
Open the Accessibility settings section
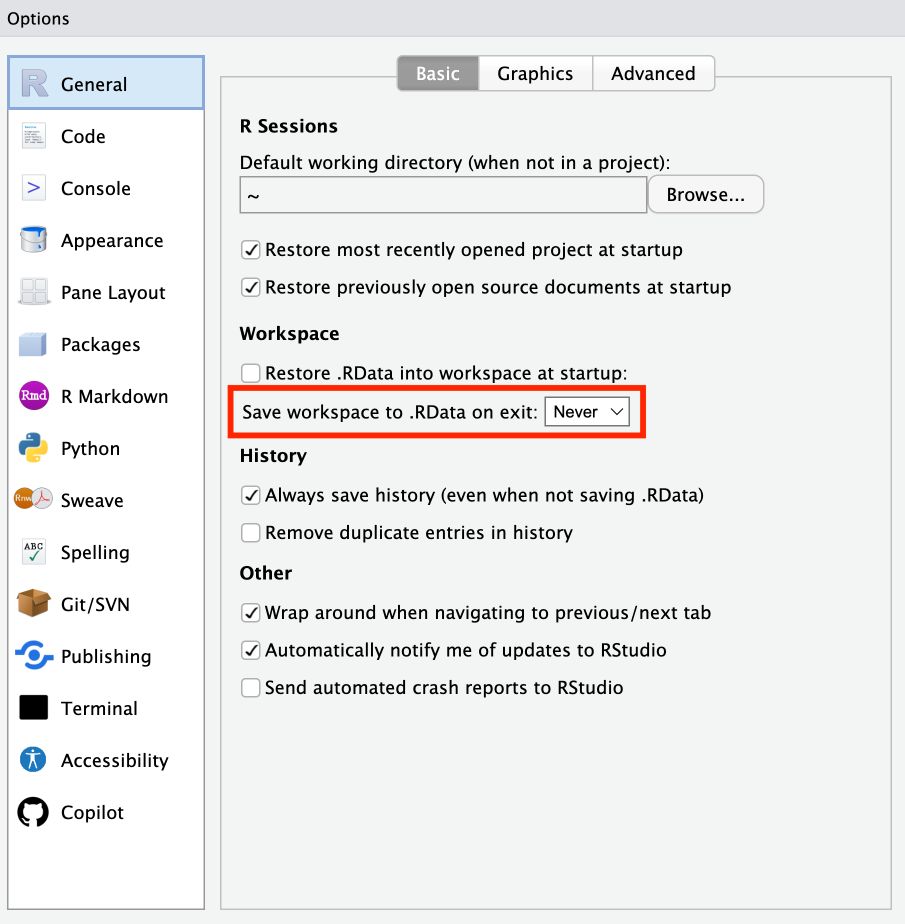point(114,761)
